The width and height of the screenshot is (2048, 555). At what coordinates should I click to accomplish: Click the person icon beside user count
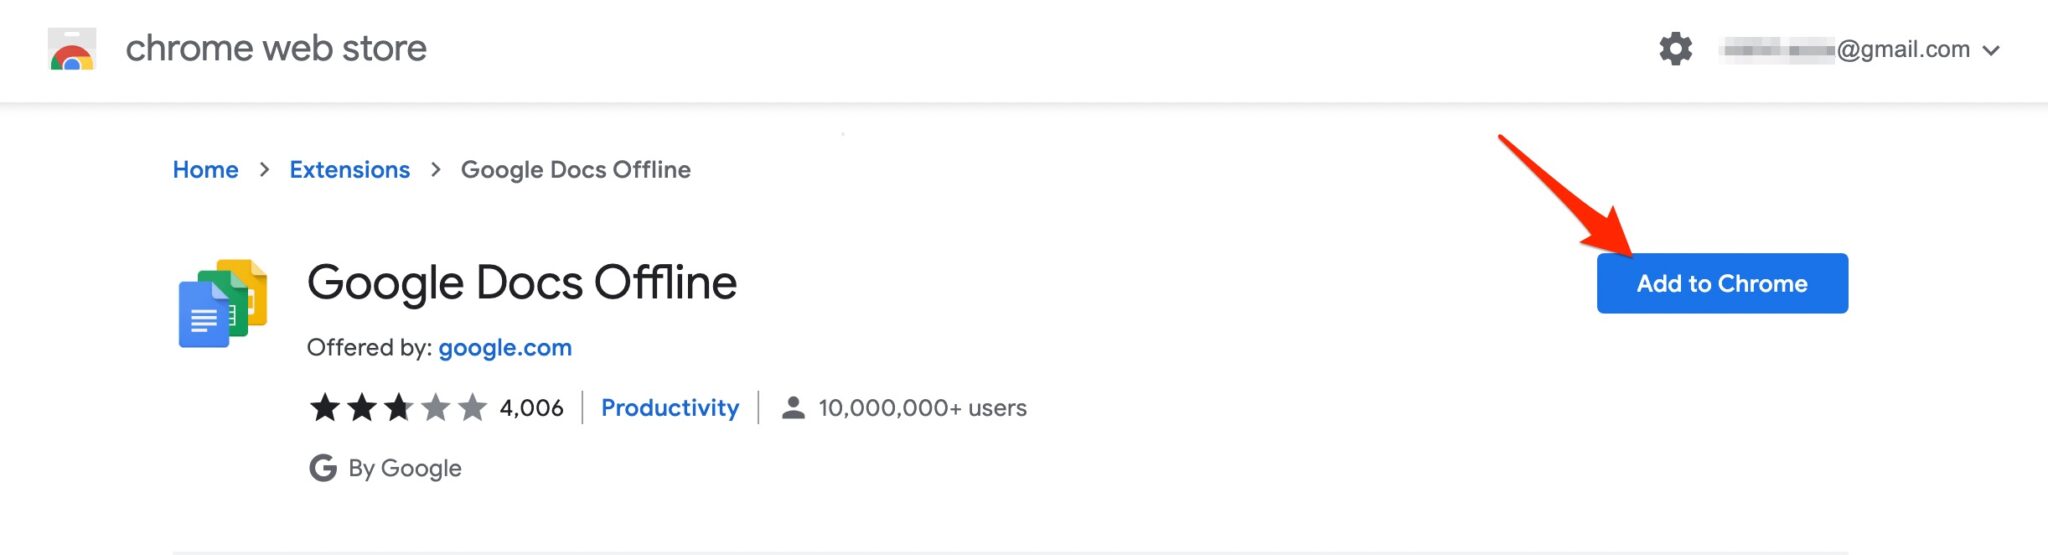(x=793, y=408)
